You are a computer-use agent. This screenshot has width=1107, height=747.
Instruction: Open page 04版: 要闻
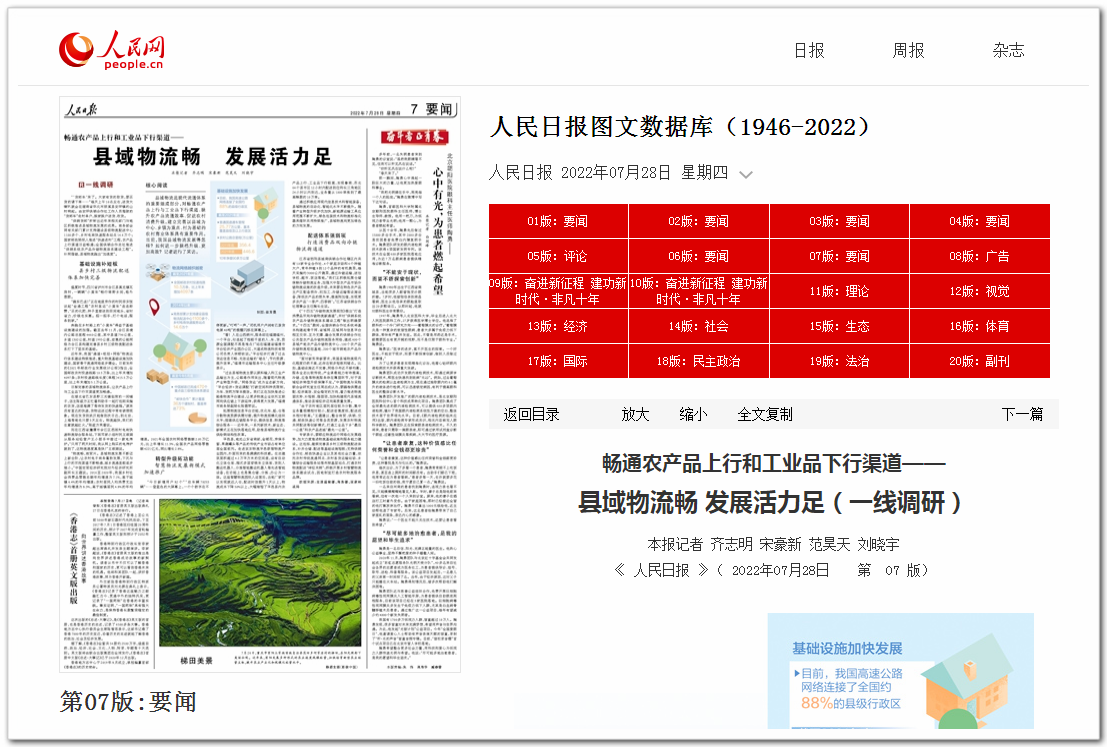pos(980,221)
